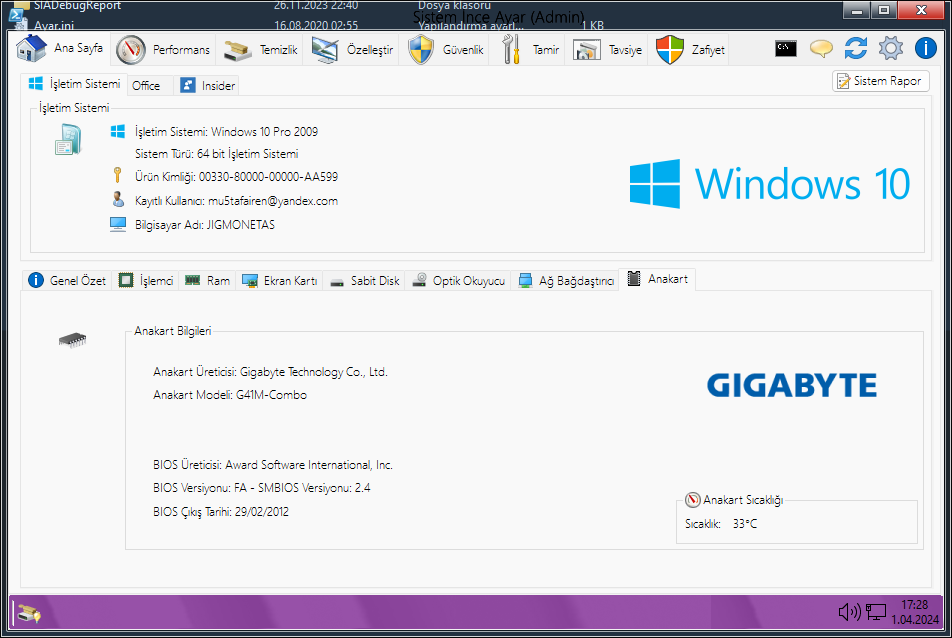Viewport: 952px width, 638px height.
Task: Minimize the Sistem İnce Ayar window
Action: coord(856,10)
